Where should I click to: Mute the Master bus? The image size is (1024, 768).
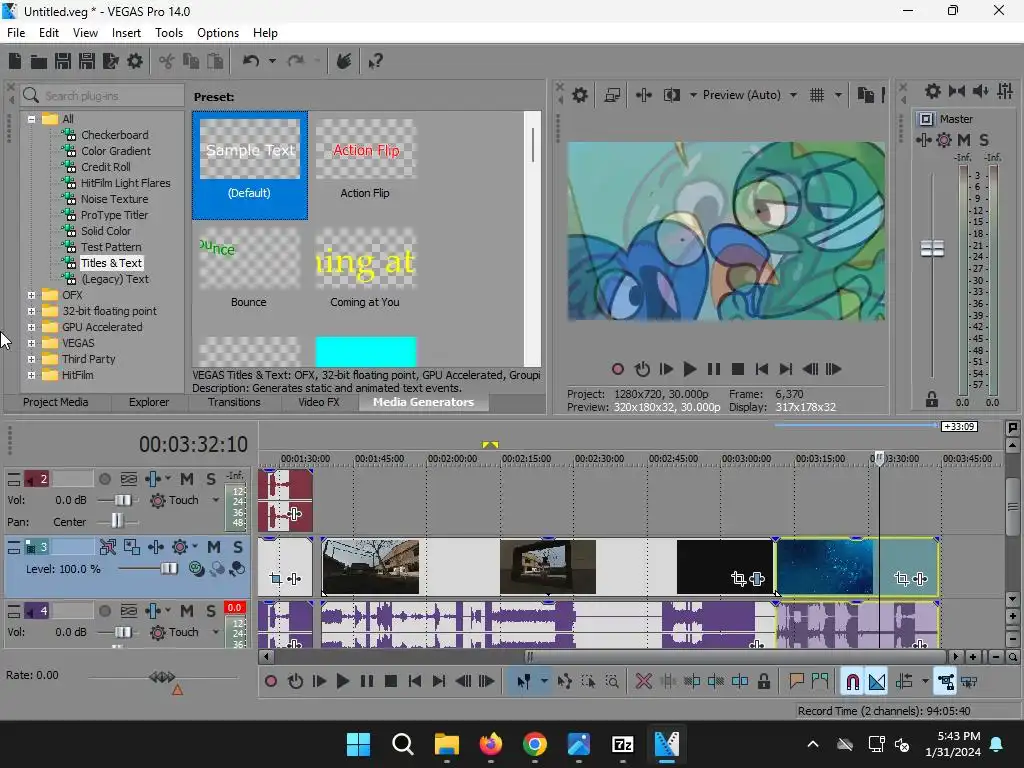pyautogui.click(x=964, y=140)
